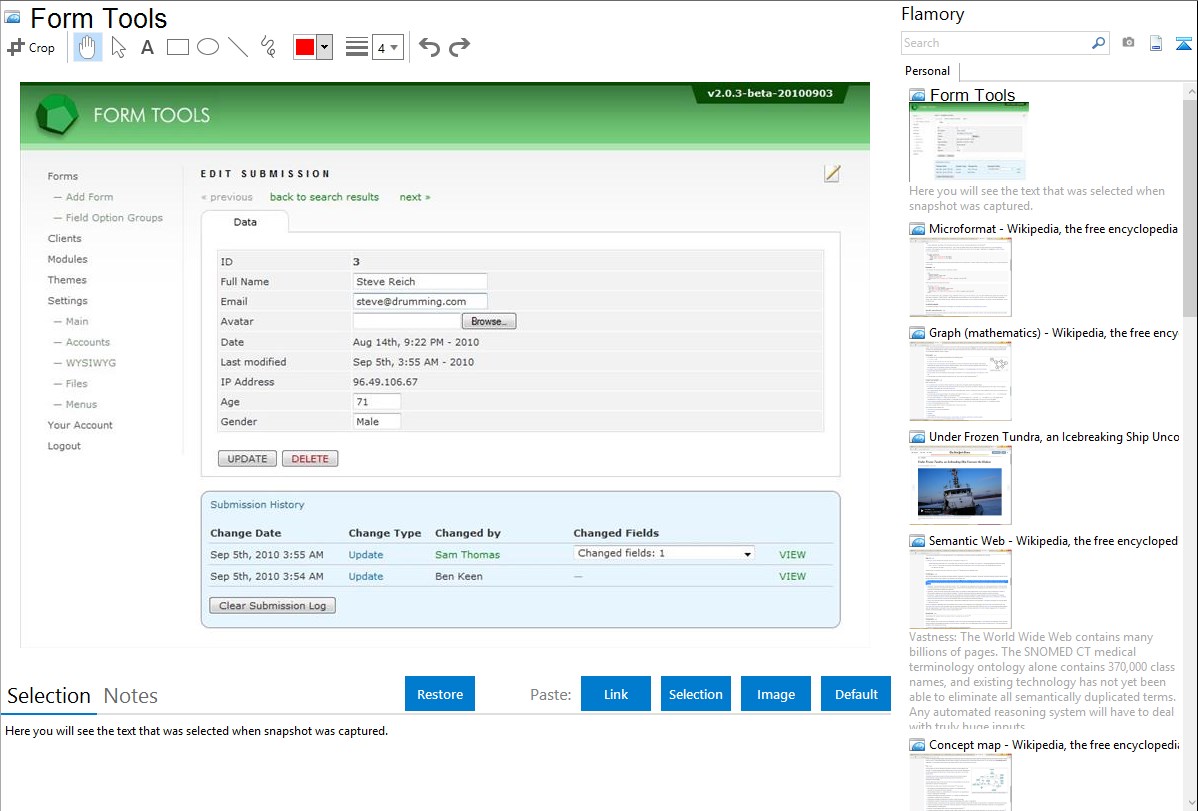Click the Clear Submission Log button

point(273,605)
